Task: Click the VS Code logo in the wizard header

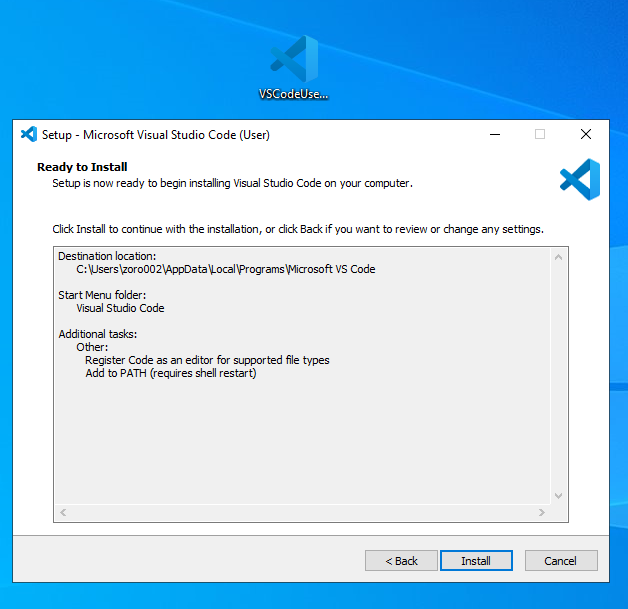Action: pyautogui.click(x=580, y=179)
